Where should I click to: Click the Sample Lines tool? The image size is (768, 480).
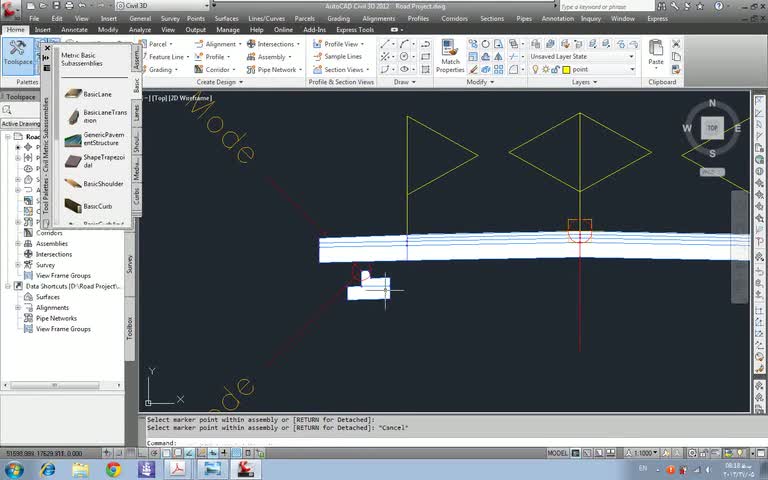tap(338, 57)
